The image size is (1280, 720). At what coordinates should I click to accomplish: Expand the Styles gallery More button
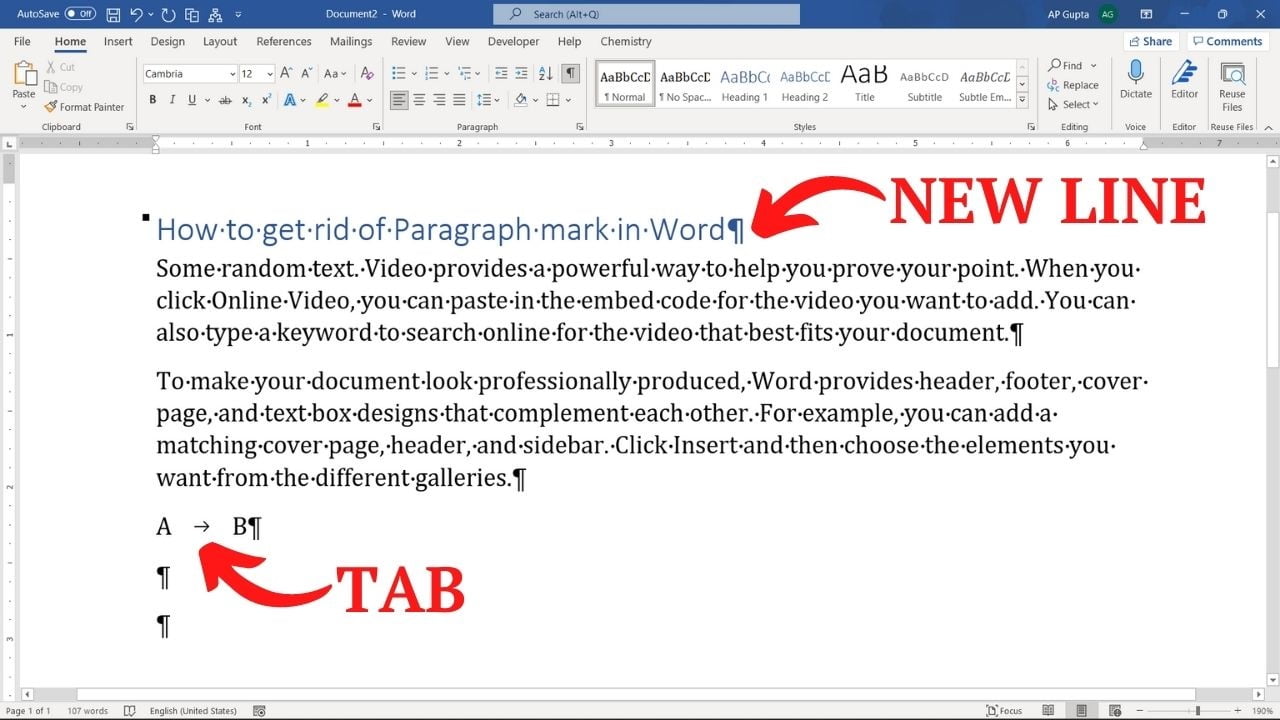point(1022,101)
